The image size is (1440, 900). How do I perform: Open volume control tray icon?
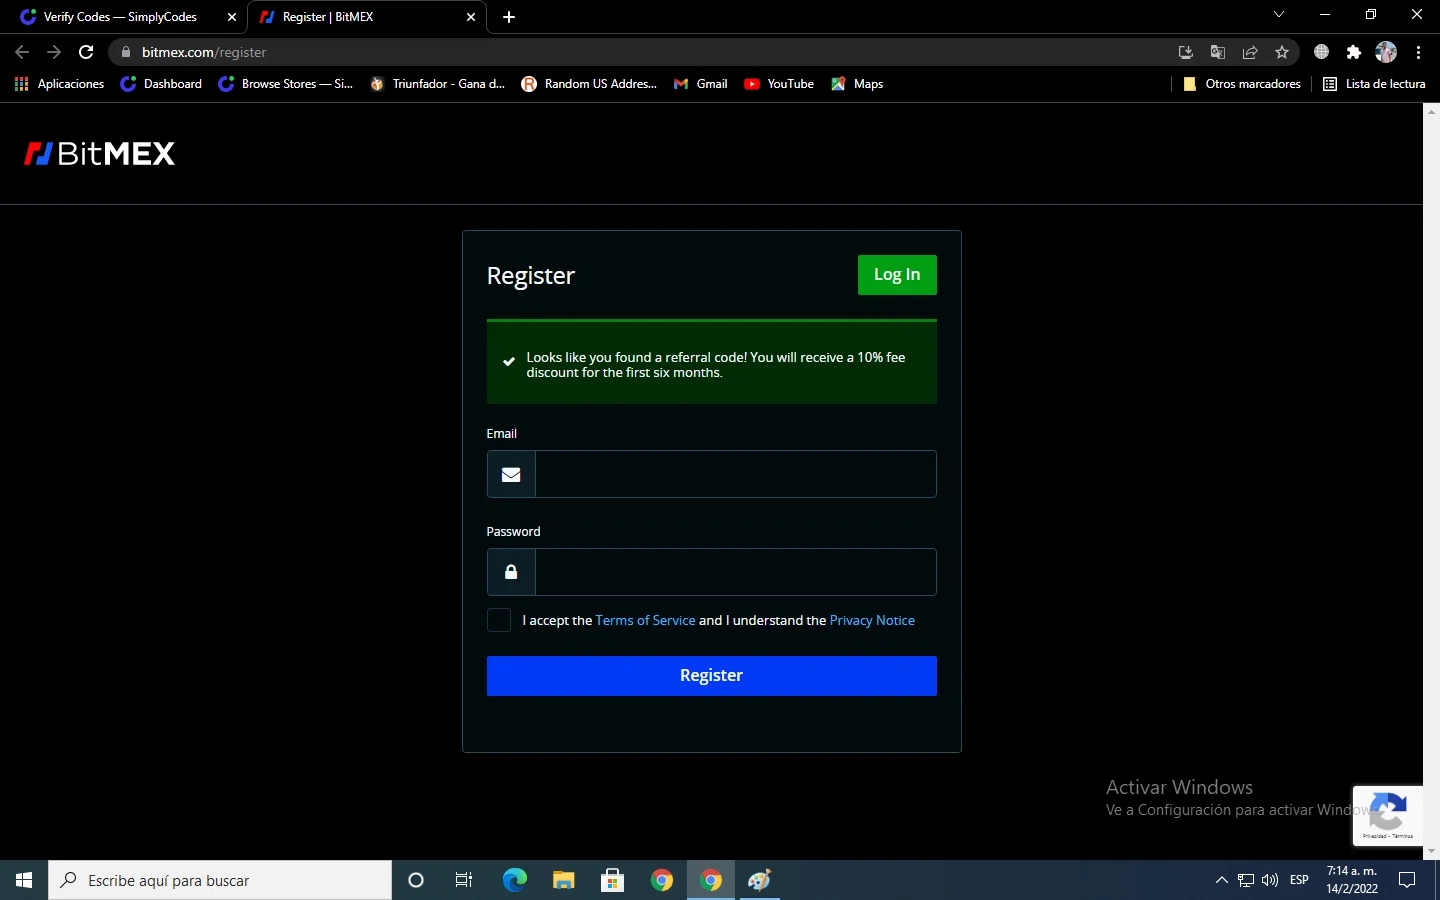click(x=1270, y=880)
